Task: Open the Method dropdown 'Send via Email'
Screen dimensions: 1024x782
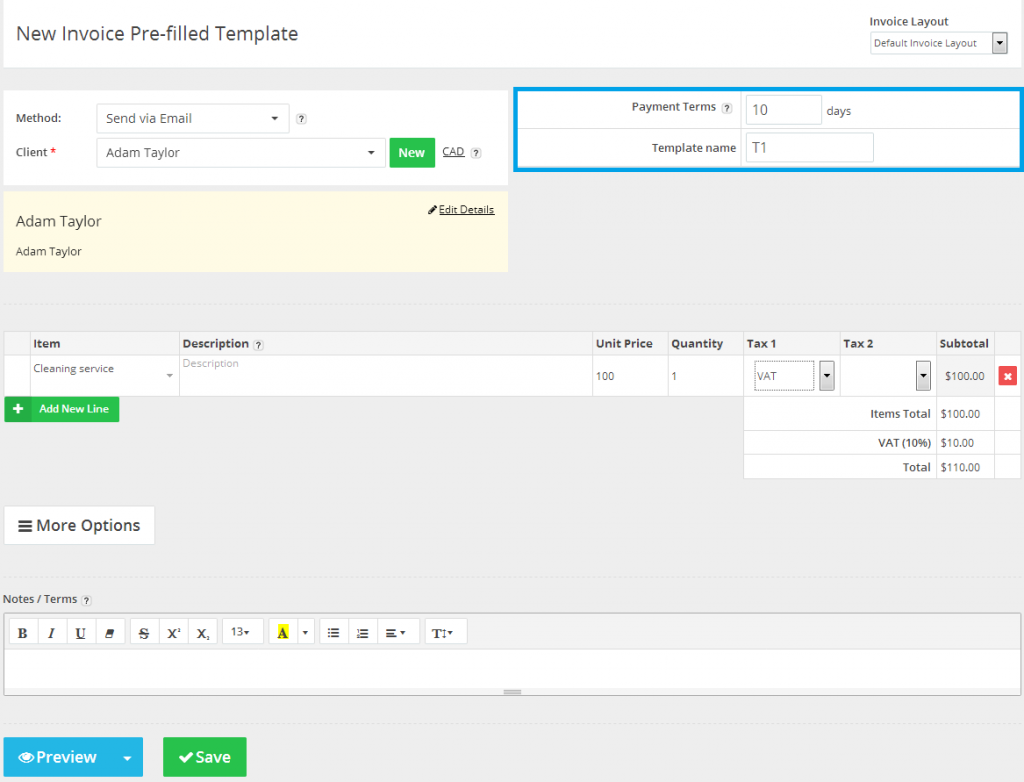Action: (x=192, y=118)
